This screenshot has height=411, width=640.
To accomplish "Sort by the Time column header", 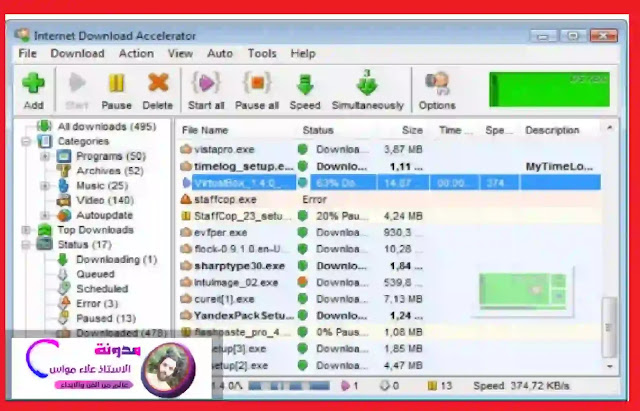I will [454, 130].
